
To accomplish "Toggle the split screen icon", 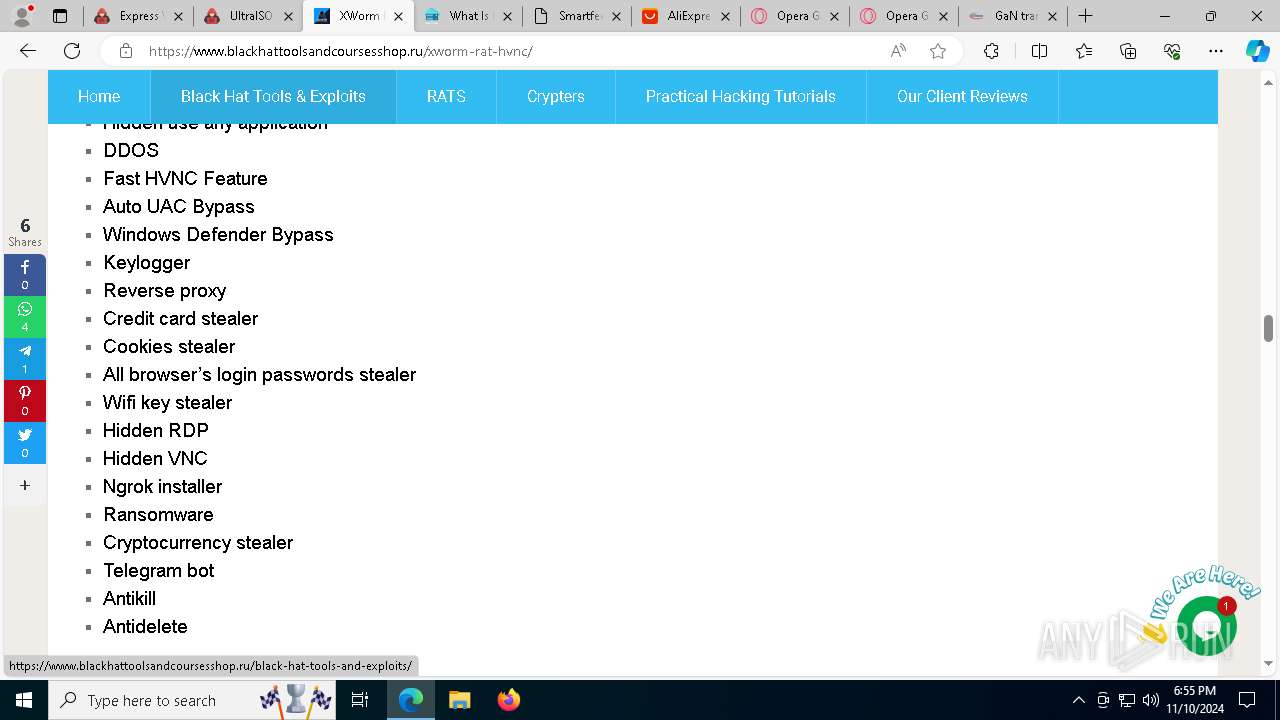I will click(x=1039, y=51).
